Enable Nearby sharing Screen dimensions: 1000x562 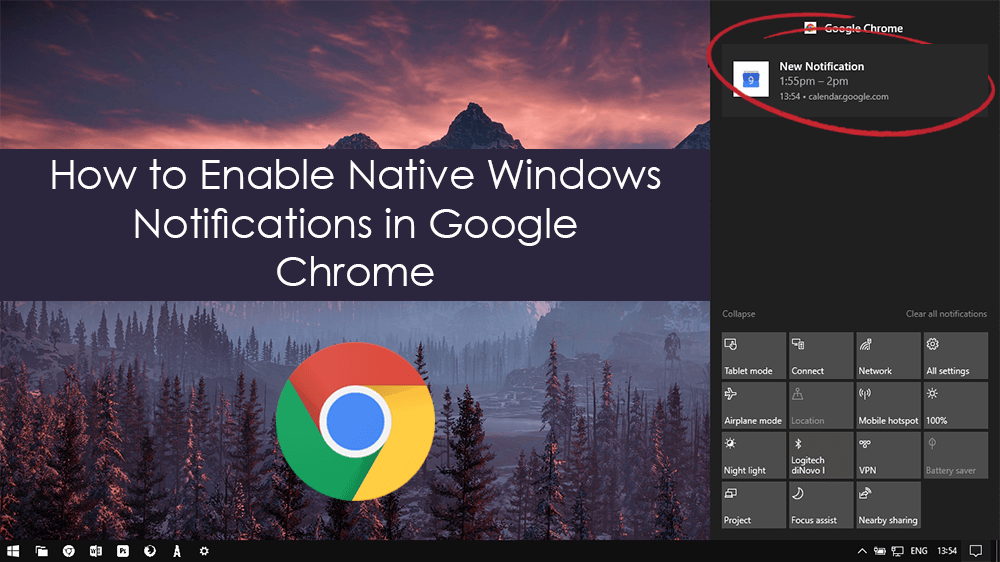pos(888,505)
